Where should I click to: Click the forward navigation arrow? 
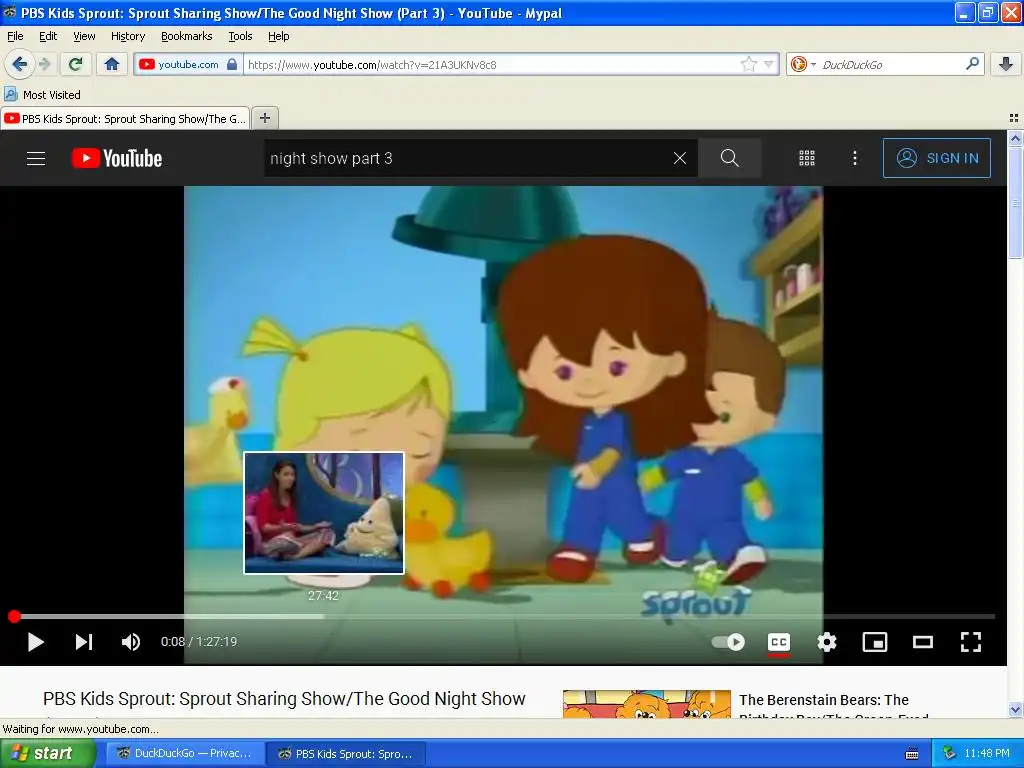[x=45, y=64]
